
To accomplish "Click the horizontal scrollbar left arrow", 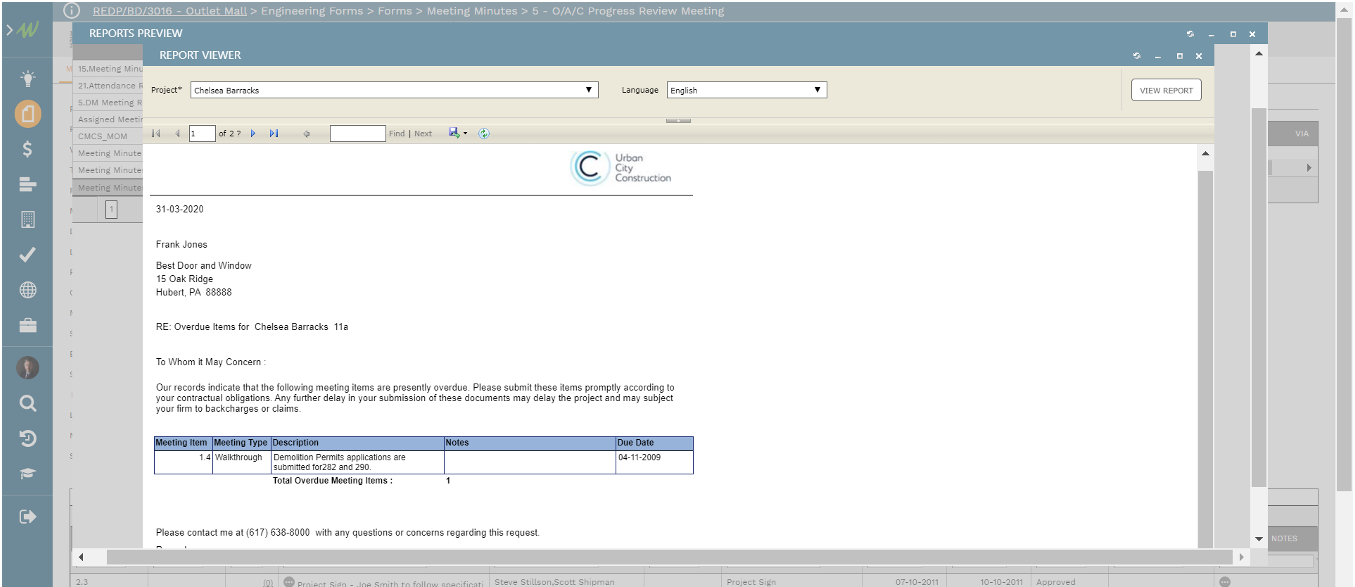I will (80, 557).
